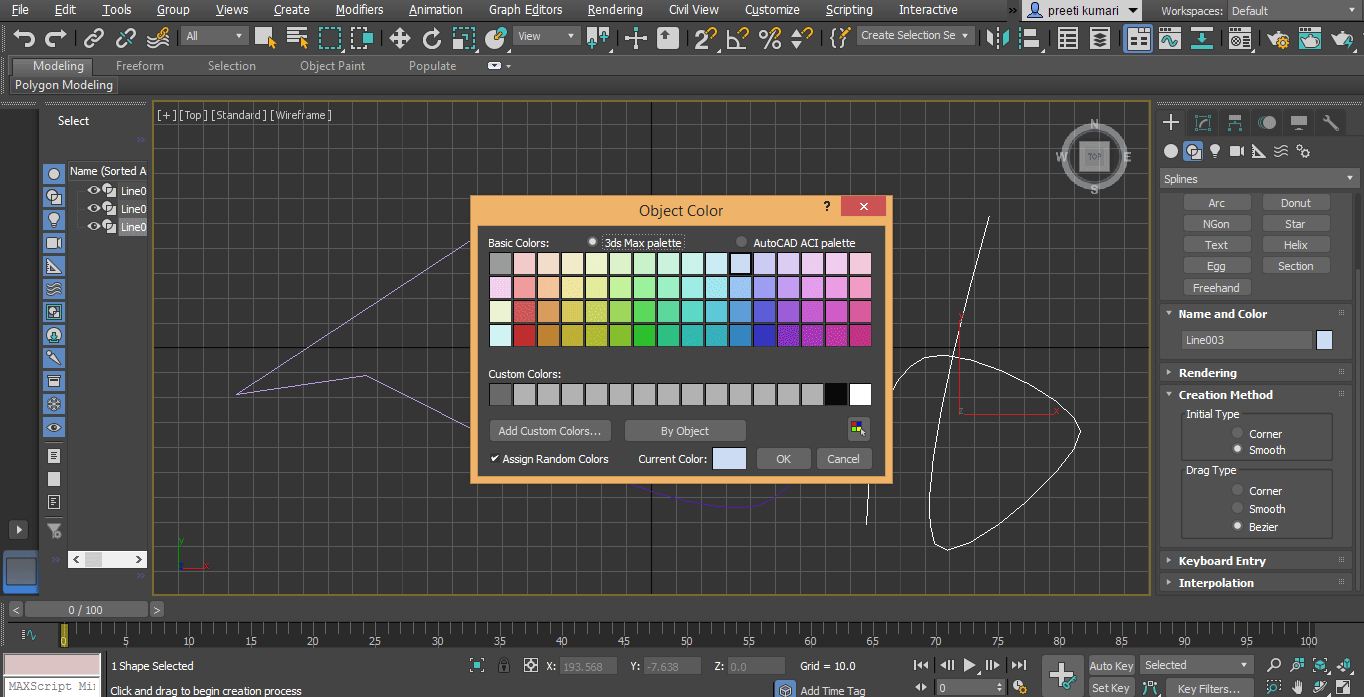This screenshot has width=1364, height=697.
Task: Open the All selection filter dropdown
Action: (213, 36)
